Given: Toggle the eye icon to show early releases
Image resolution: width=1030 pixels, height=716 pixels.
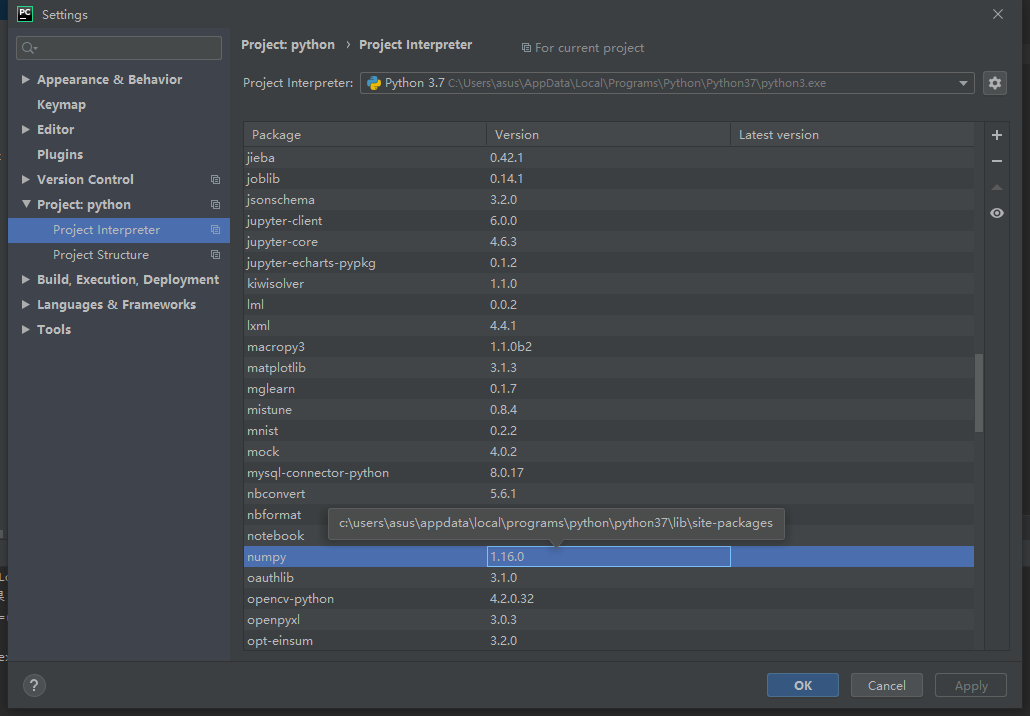Looking at the screenshot, I should pyautogui.click(x=996, y=213).
